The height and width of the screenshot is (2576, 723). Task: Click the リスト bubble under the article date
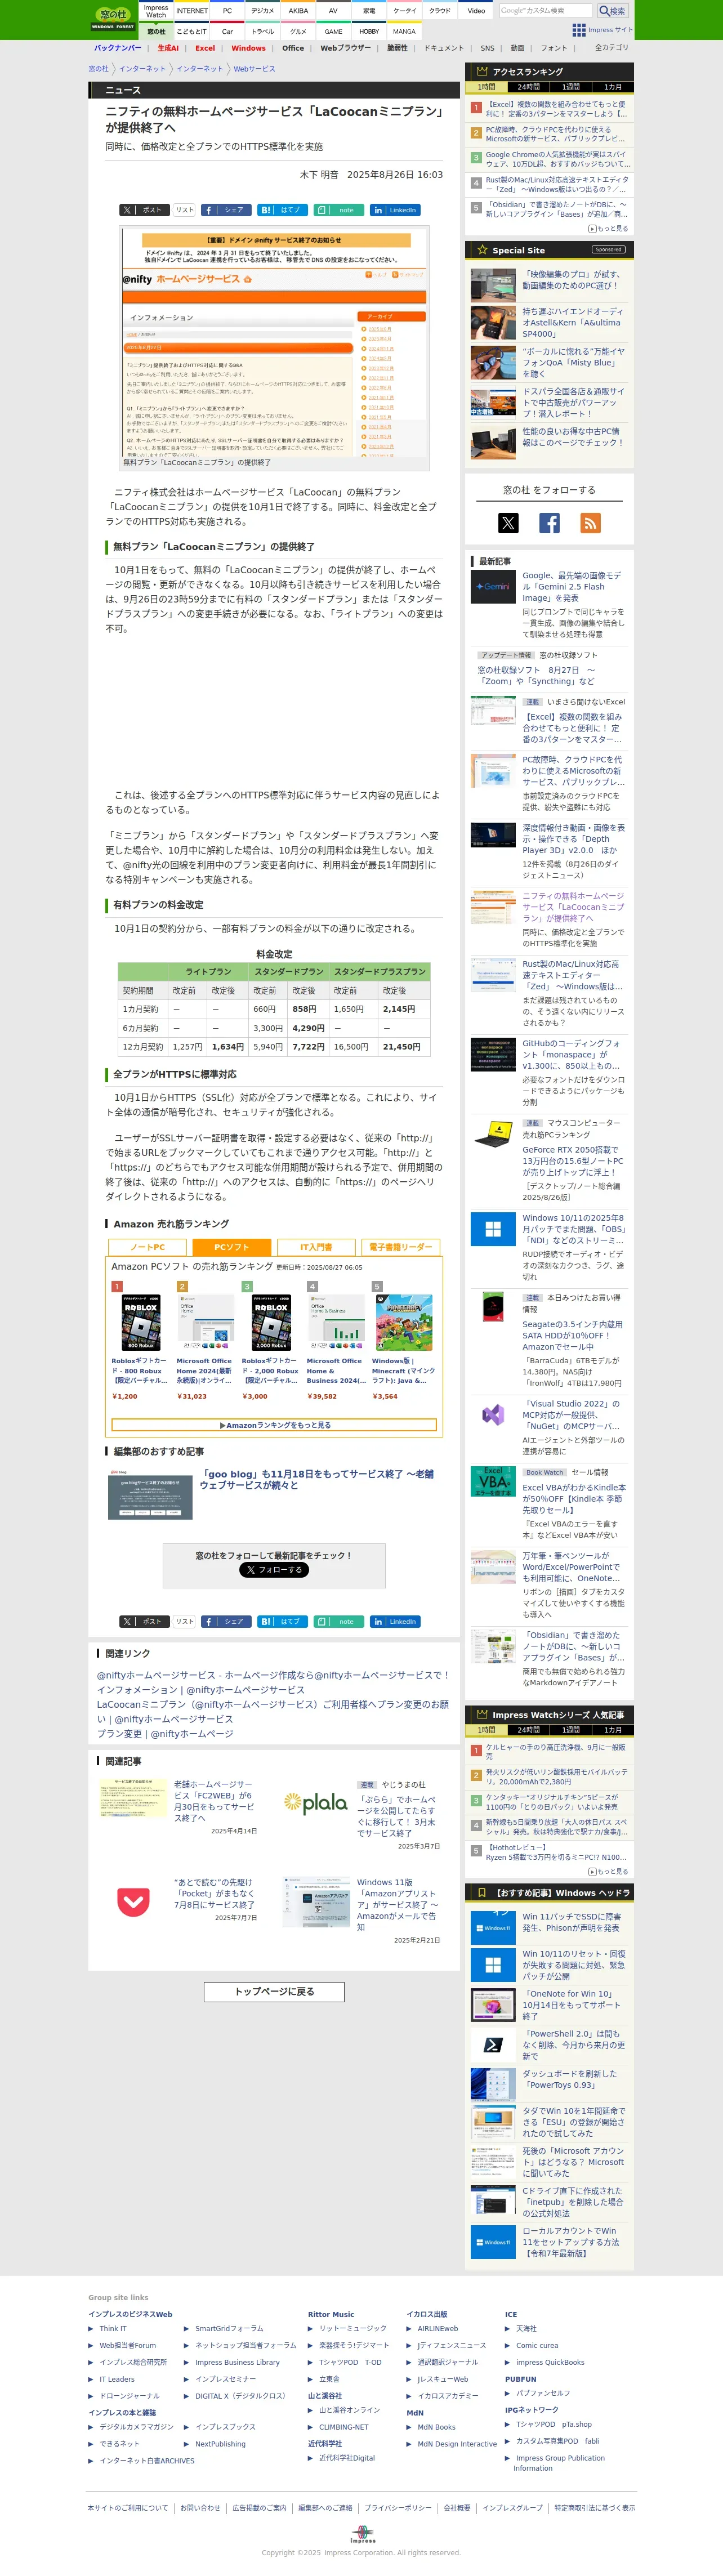(185, 210)
